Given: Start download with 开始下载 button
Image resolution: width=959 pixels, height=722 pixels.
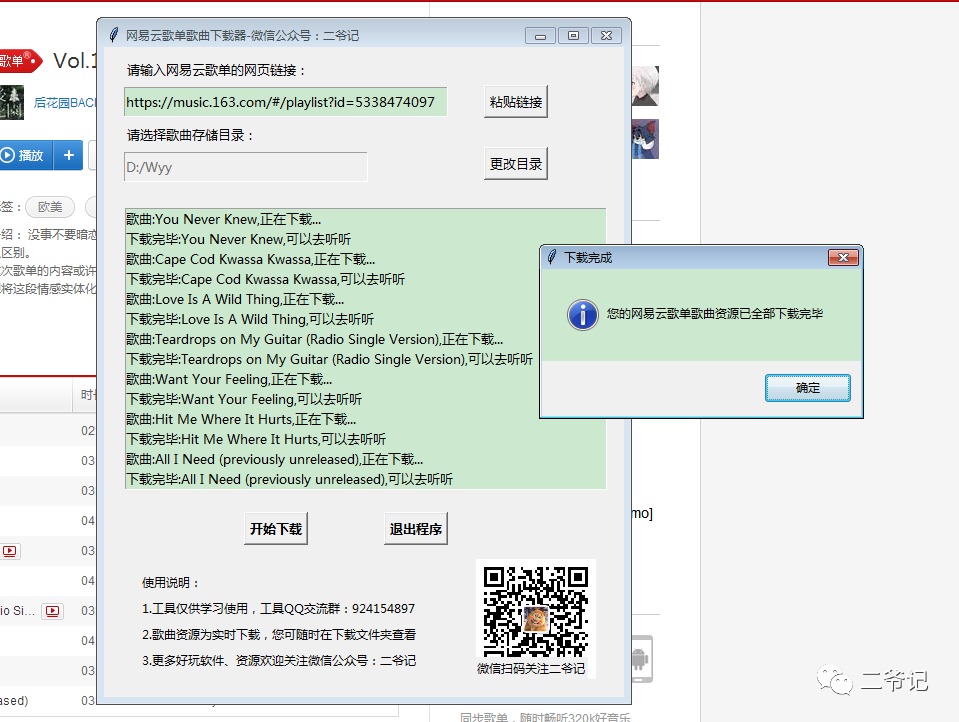Looking at the screenshot, I should pyautogui.click(x=276, y=529).
